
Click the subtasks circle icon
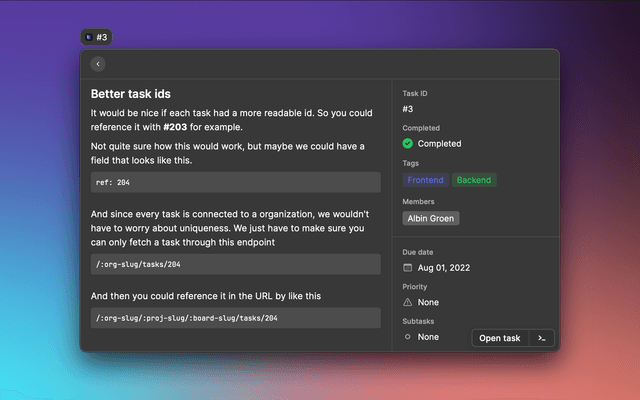pyautogui.click(x=408, y=337)
